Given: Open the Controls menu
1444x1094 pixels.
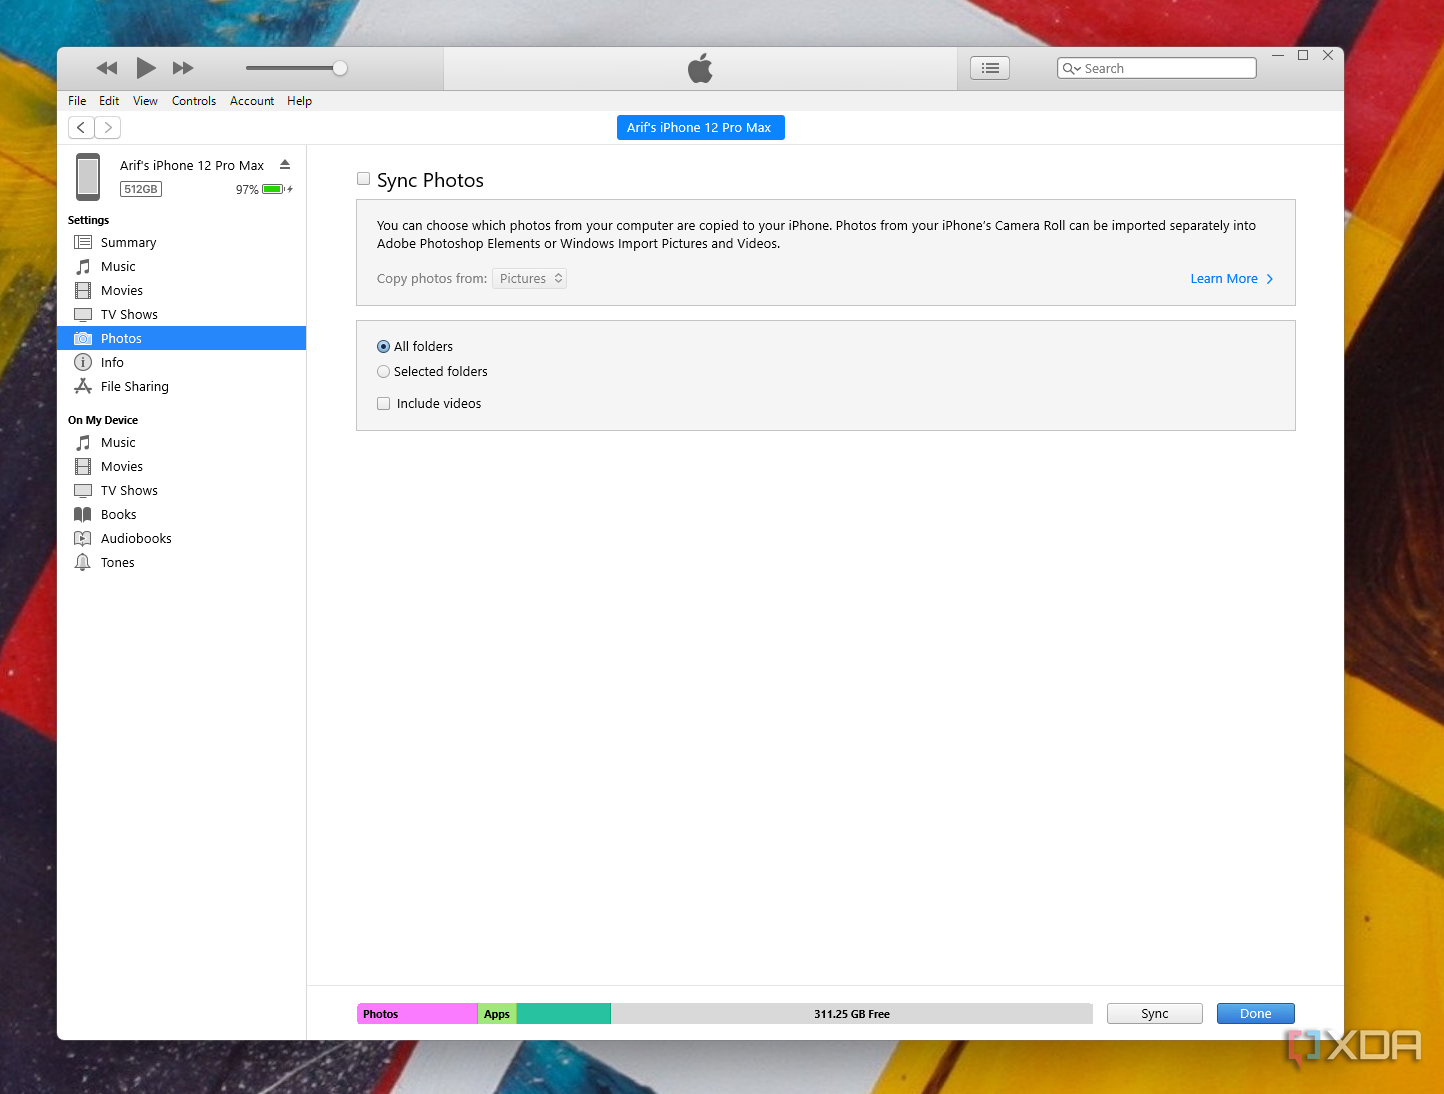Looking at the screenshot, I should [x=194, y=101].
